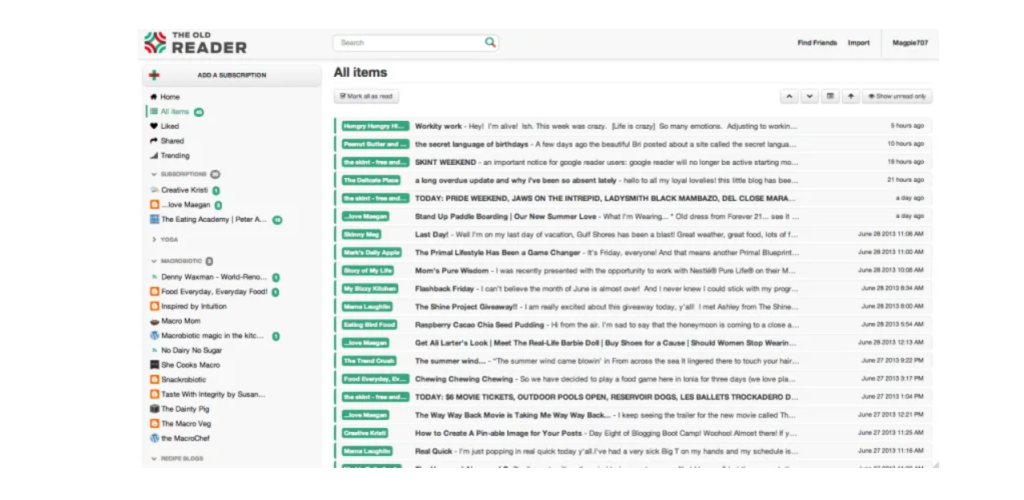Click the Blogger icon beside Snackrobiotic
The width and height of the screenshot is (1024, 500).
click(155, 379)
